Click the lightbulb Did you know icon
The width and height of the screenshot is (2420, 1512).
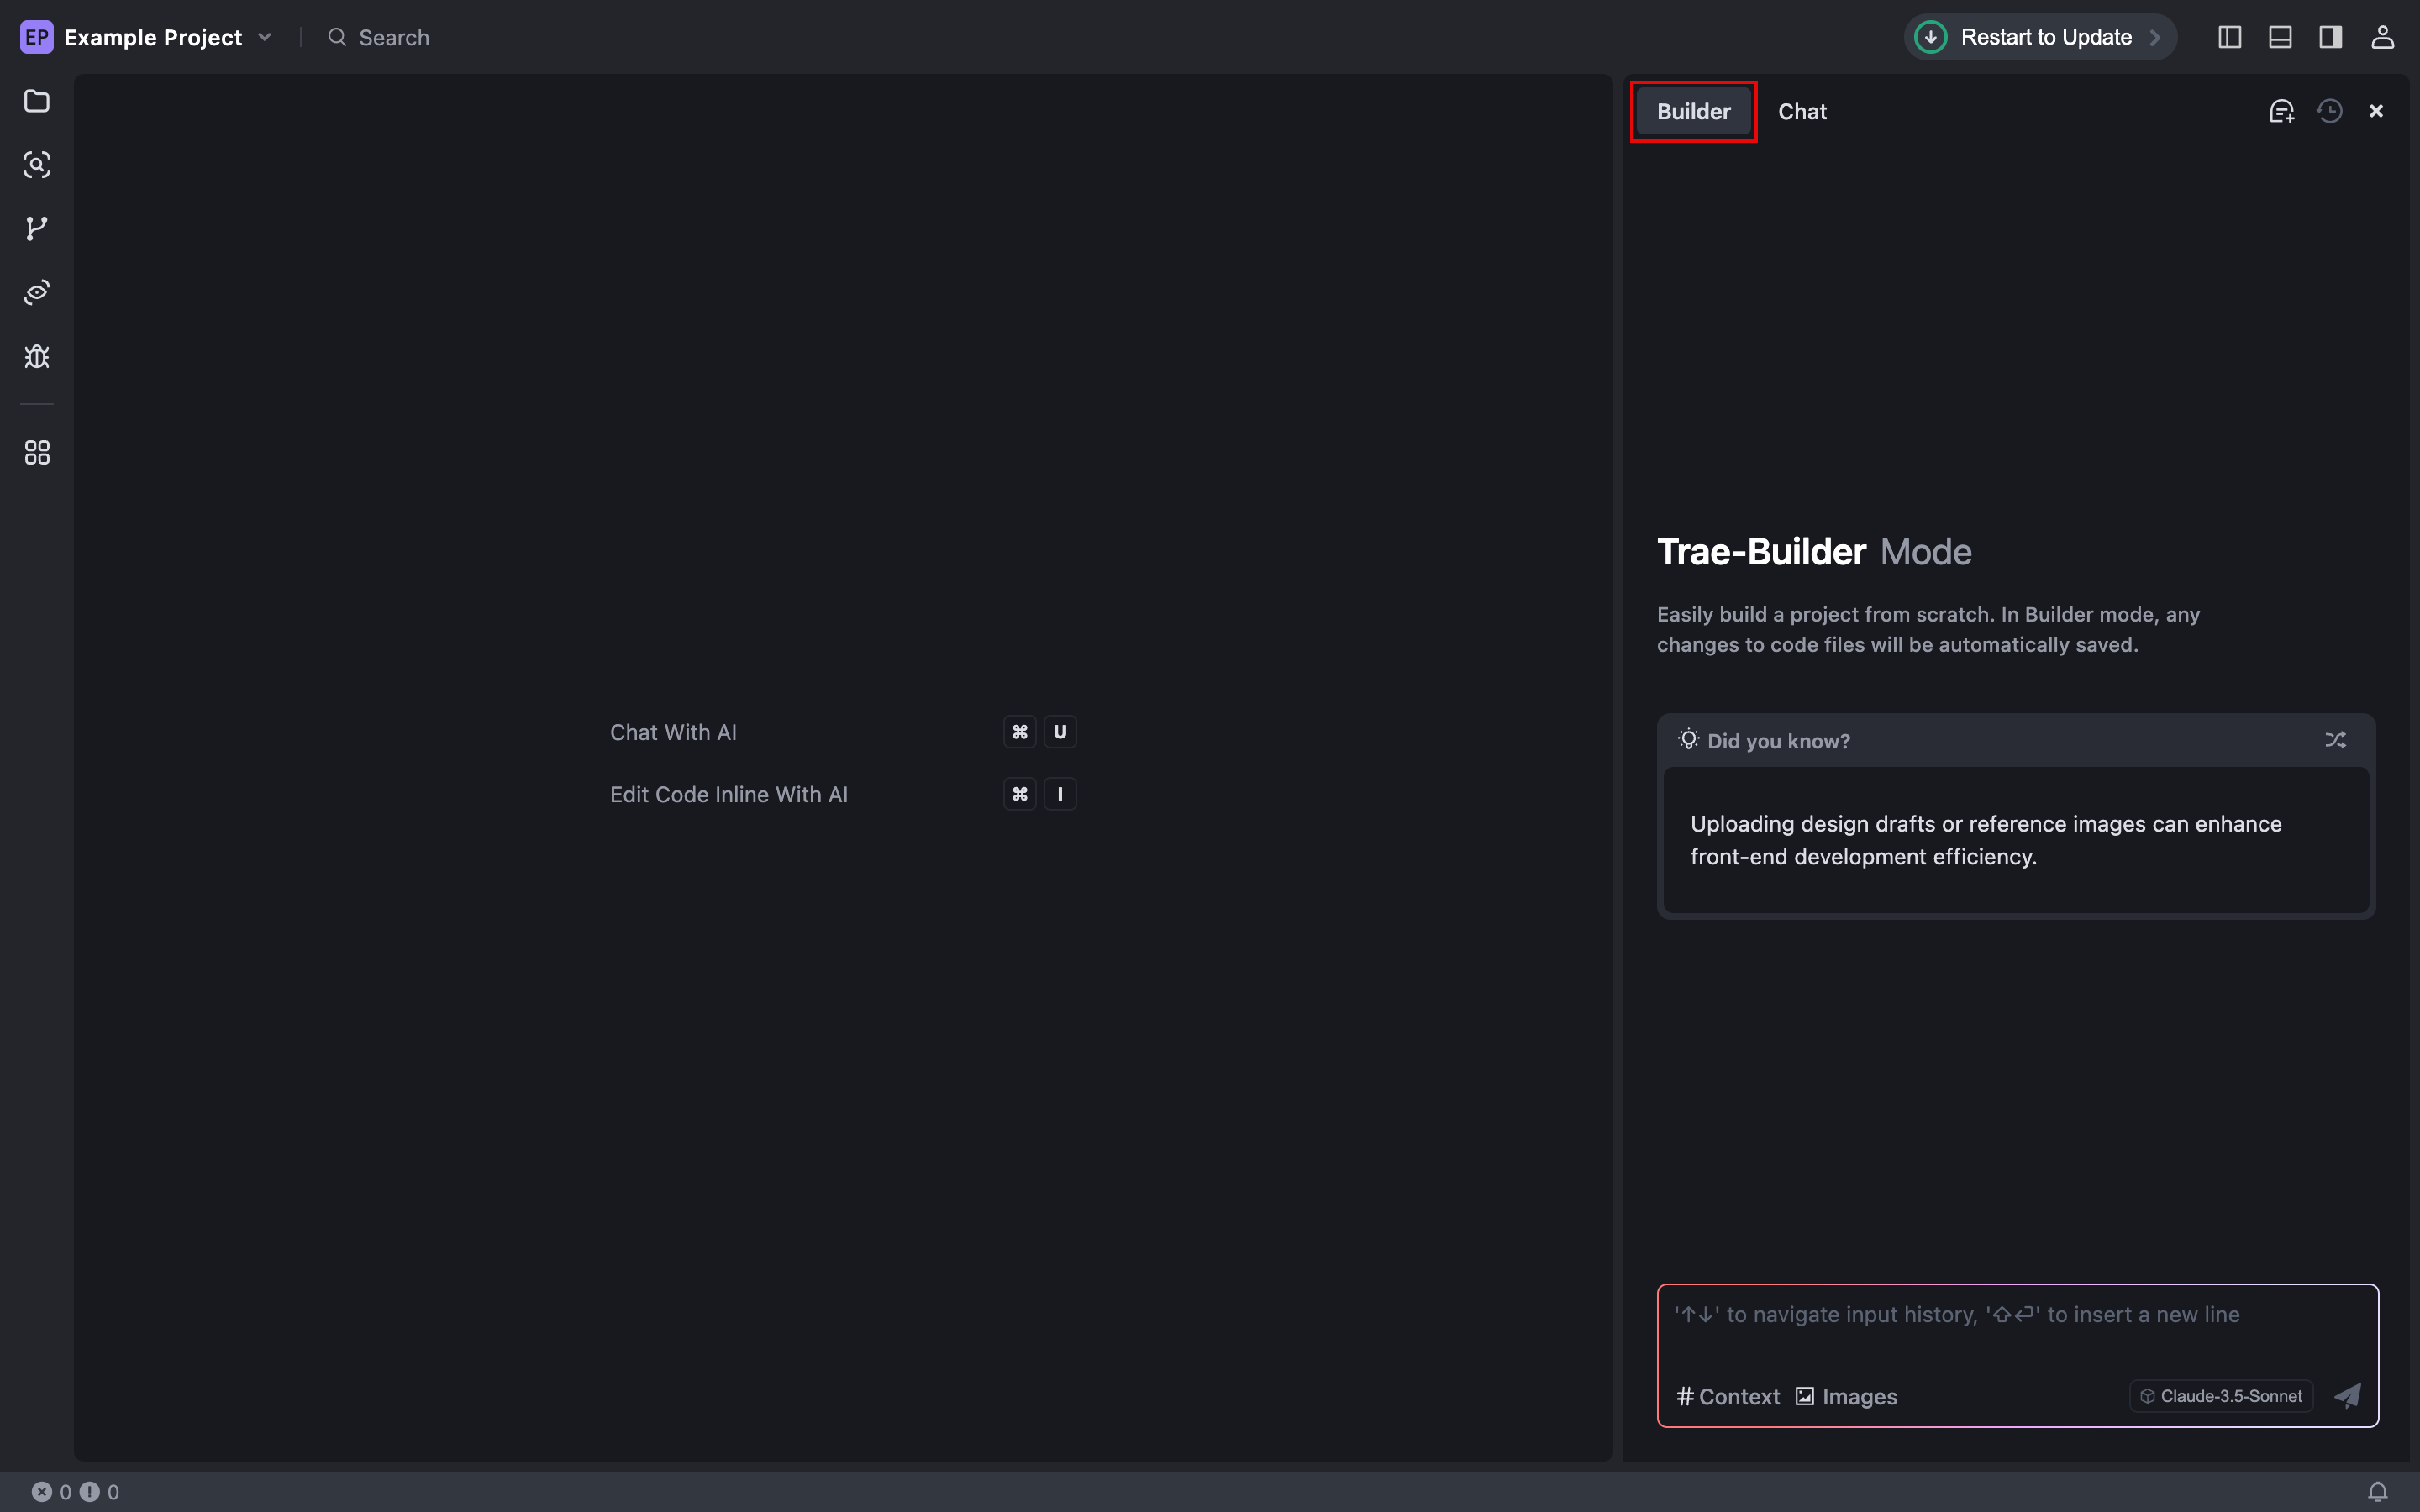click(x=1688, y=740)
